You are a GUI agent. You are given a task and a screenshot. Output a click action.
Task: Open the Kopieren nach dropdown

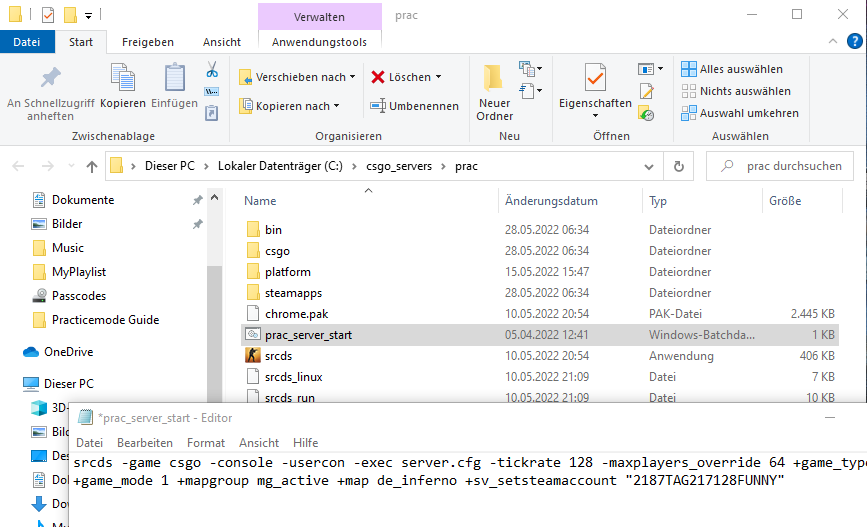pyautogui.click(x=289, y=106)
